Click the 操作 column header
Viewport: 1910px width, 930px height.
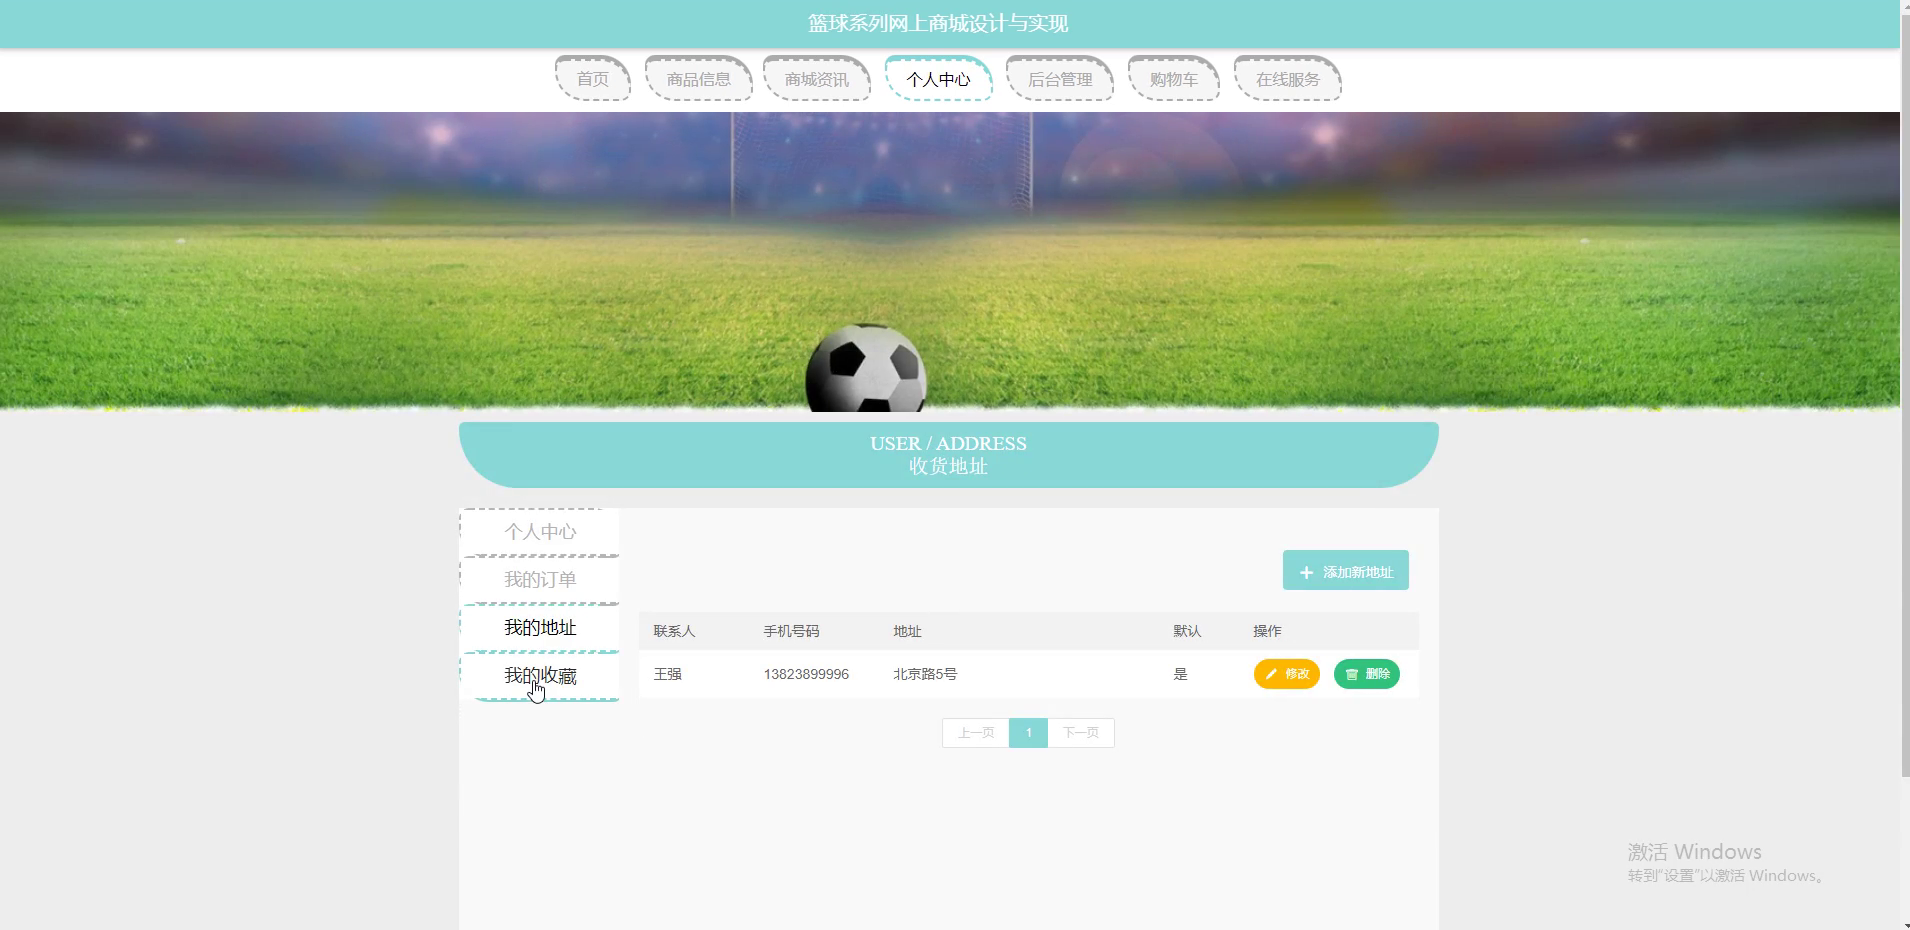coord(1267,631)
